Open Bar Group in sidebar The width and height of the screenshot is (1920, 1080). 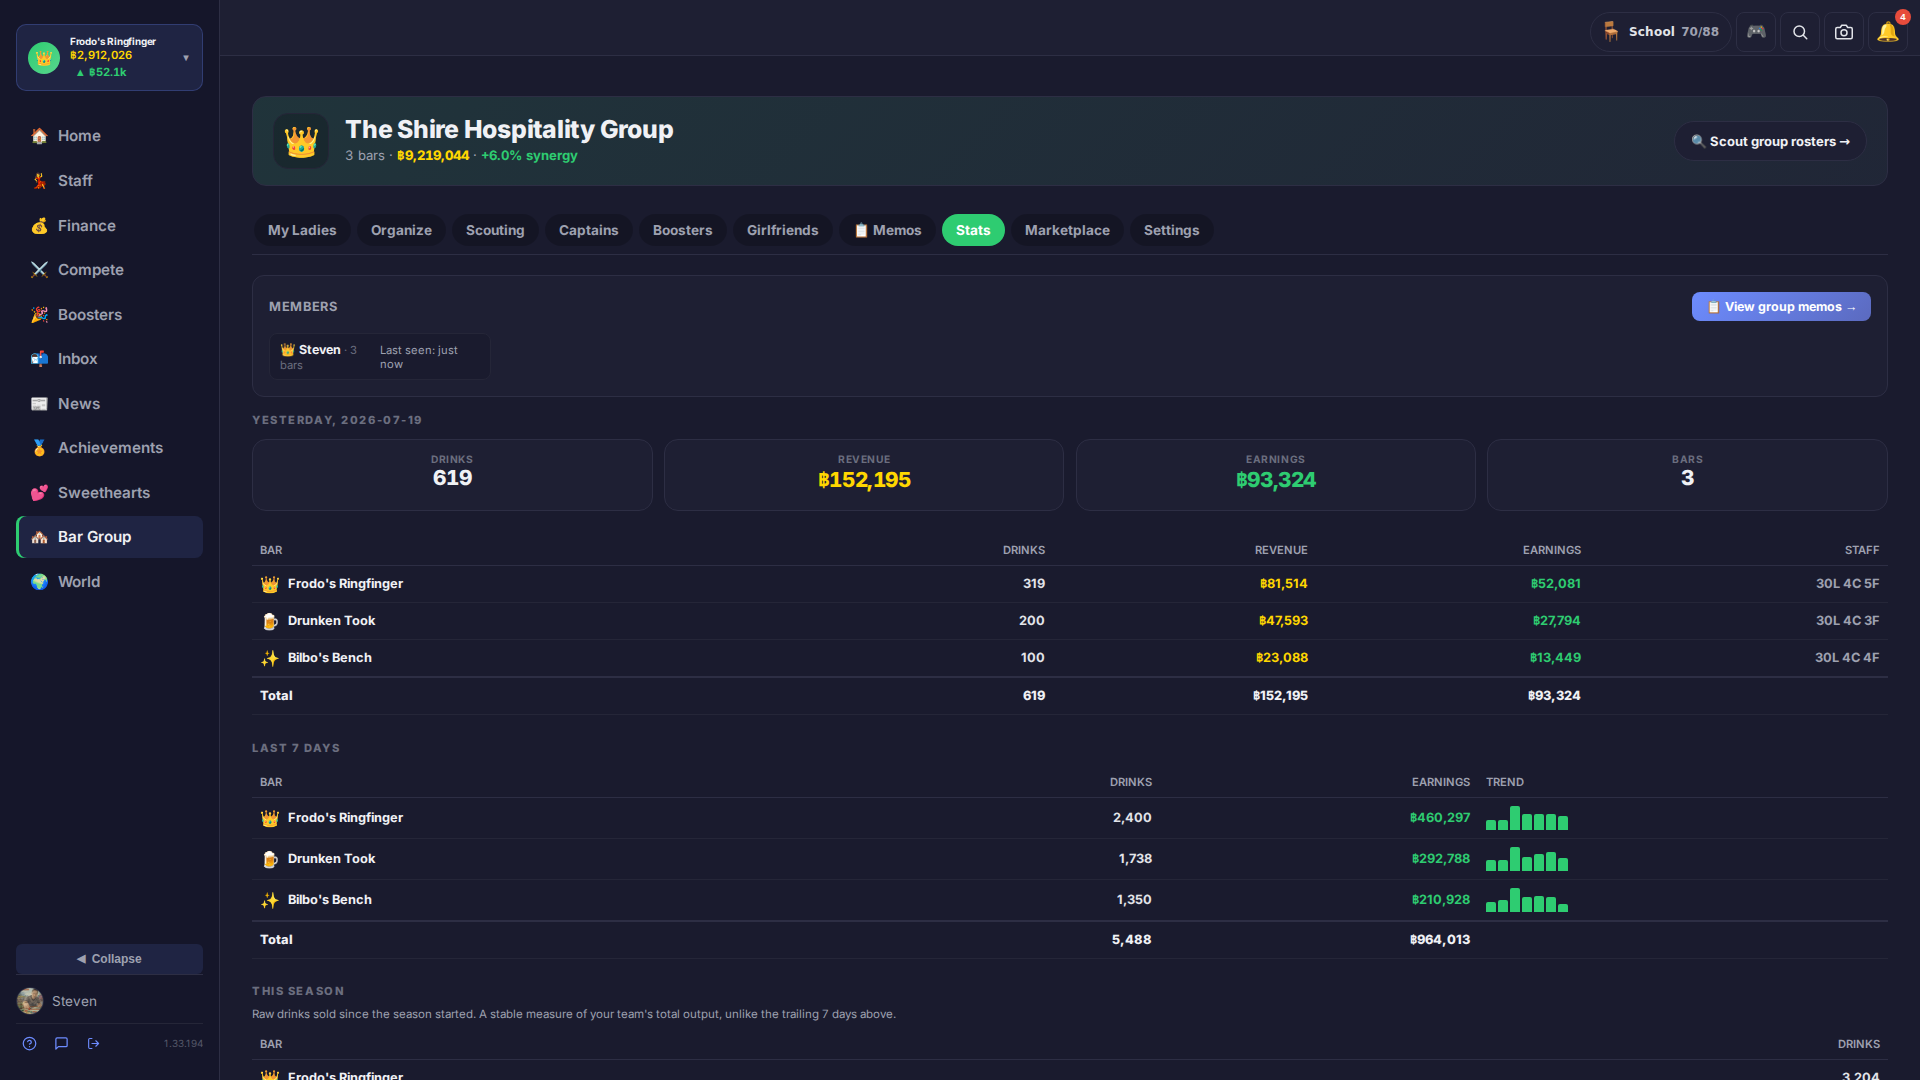point(109,537)
